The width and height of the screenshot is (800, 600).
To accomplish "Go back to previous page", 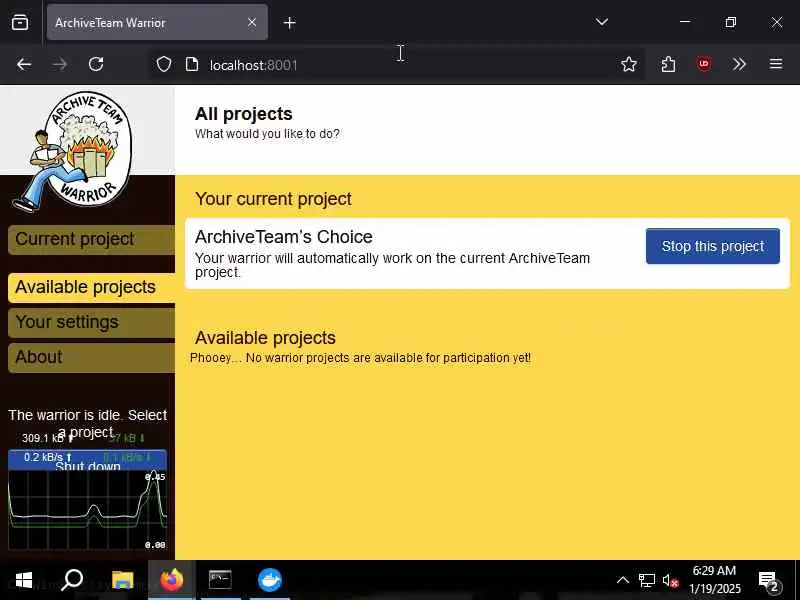I will pos(24,64).
